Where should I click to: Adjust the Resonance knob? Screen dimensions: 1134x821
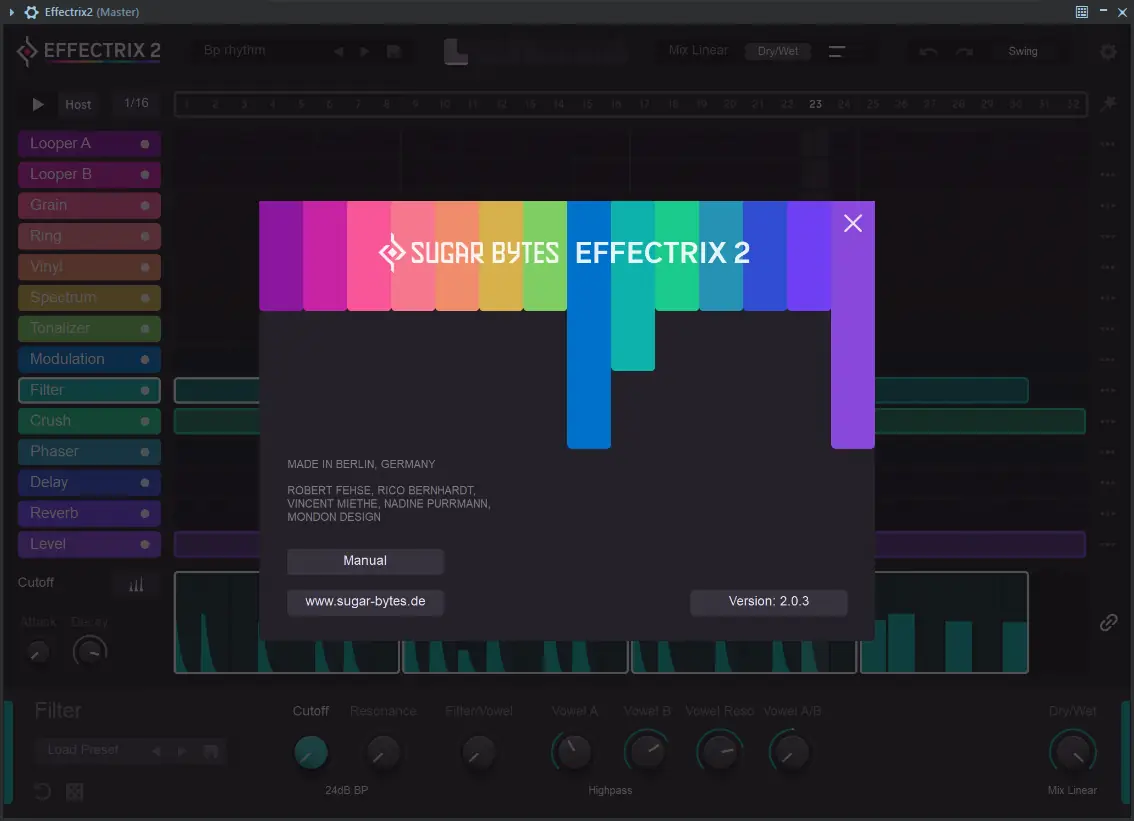pyautogui.click(x=383, y=753)
